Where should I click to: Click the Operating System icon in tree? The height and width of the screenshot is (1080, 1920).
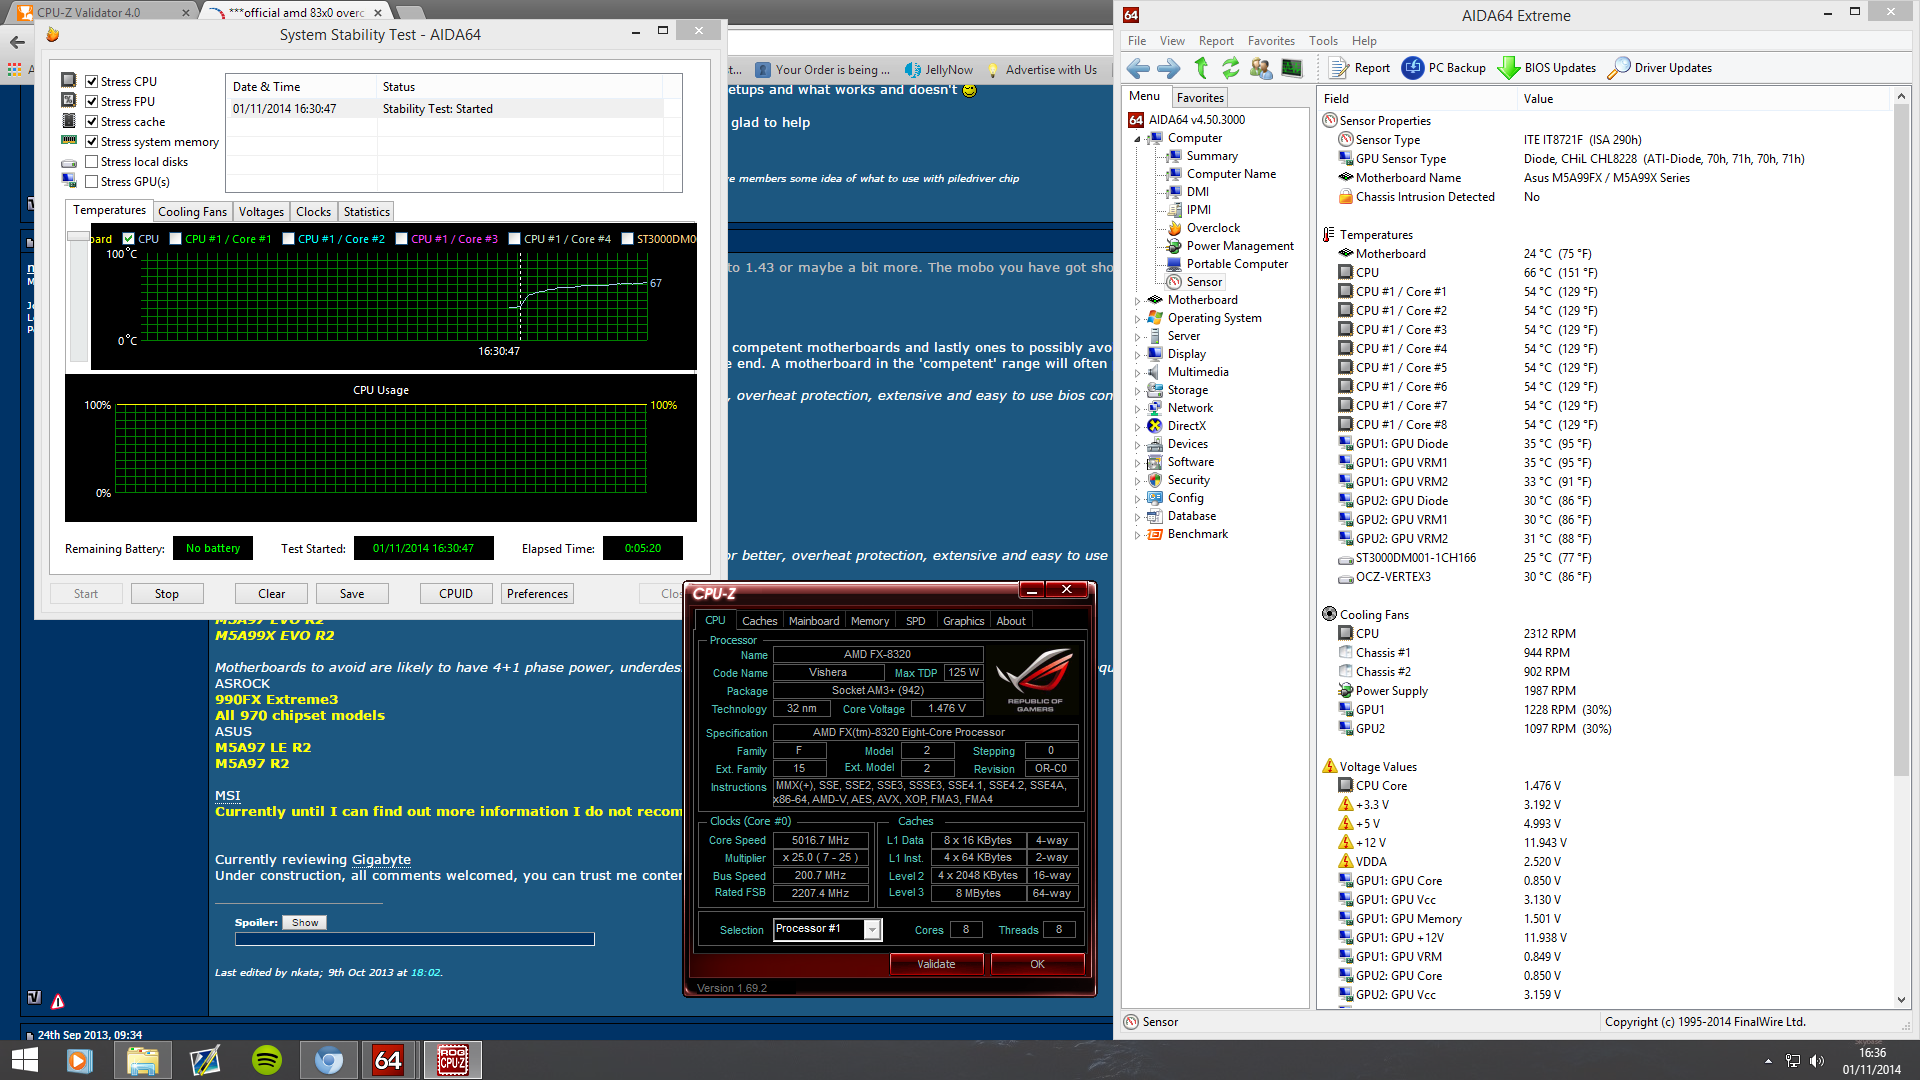coord(1155,318)
